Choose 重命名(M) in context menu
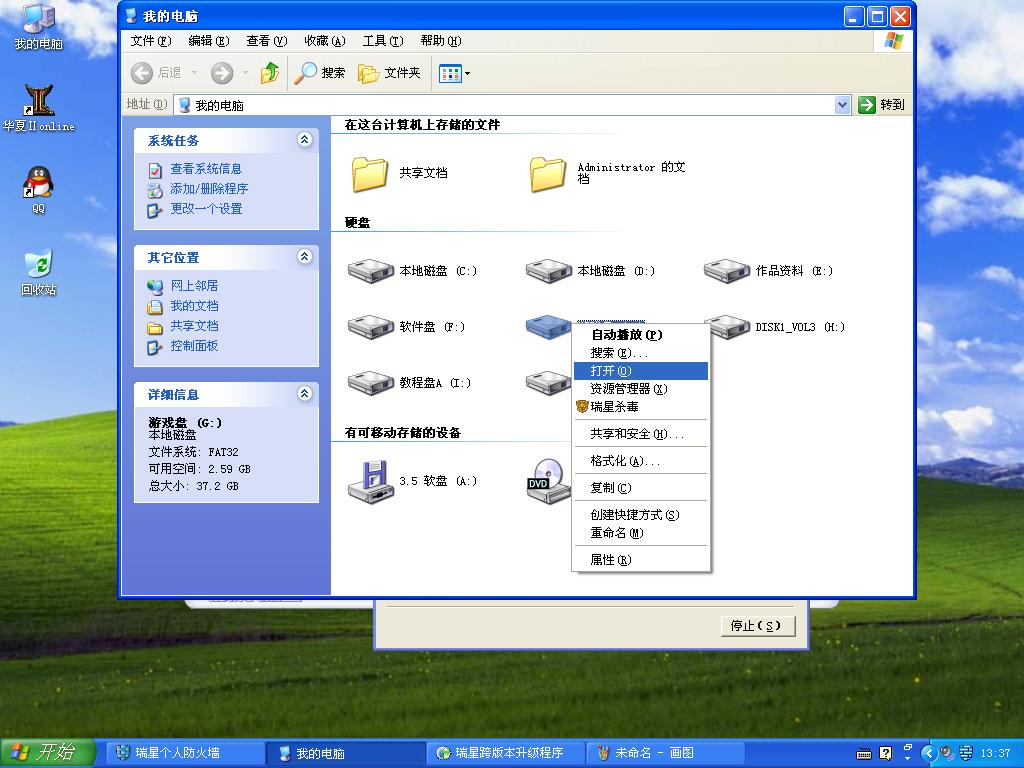 [640, 533]
